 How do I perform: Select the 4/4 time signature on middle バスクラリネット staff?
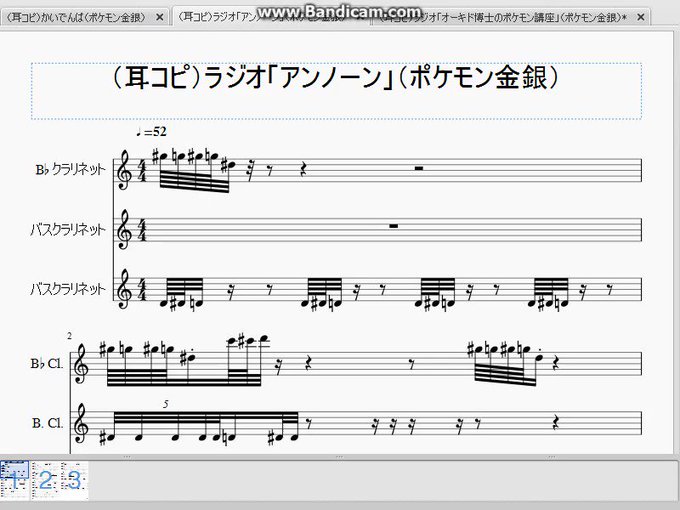(142, 230)
